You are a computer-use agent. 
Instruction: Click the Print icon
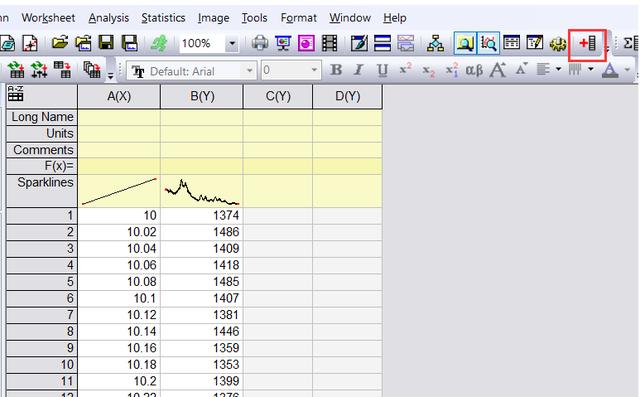(260, 43)
